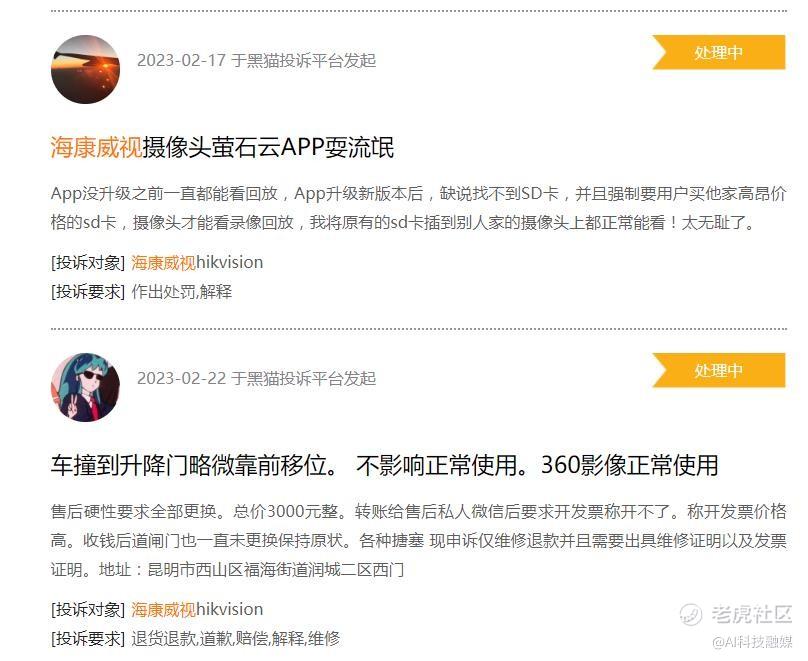
Task: Open complaint titled 海康威视摄像头萤石云APP耍流氓
Action: (223, 147)
